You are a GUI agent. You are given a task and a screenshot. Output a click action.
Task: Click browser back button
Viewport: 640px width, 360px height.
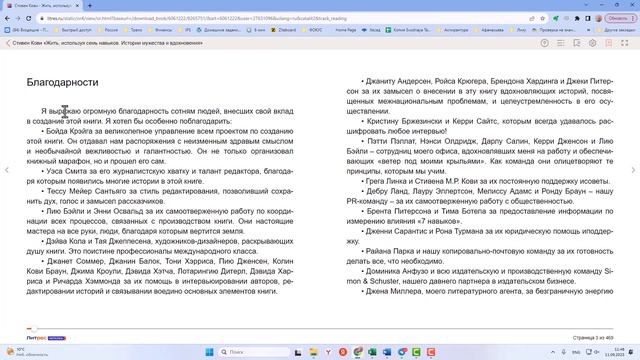(x=7, y=18)
